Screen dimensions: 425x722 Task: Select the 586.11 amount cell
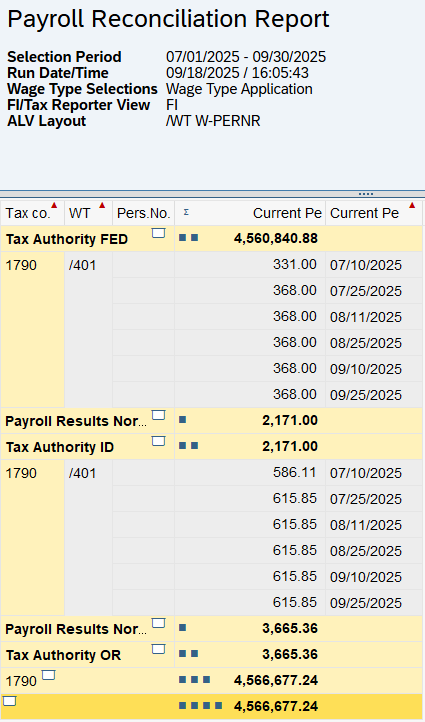point(250,472)
